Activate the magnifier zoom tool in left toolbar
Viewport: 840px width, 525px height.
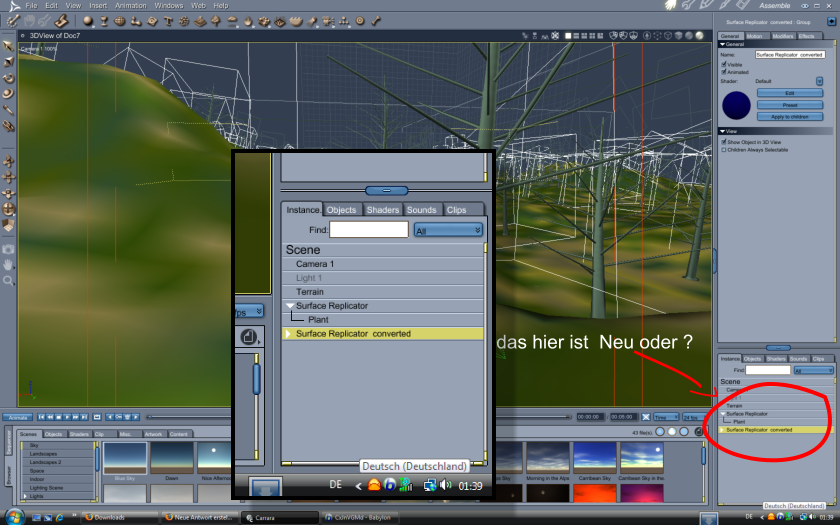8,281
